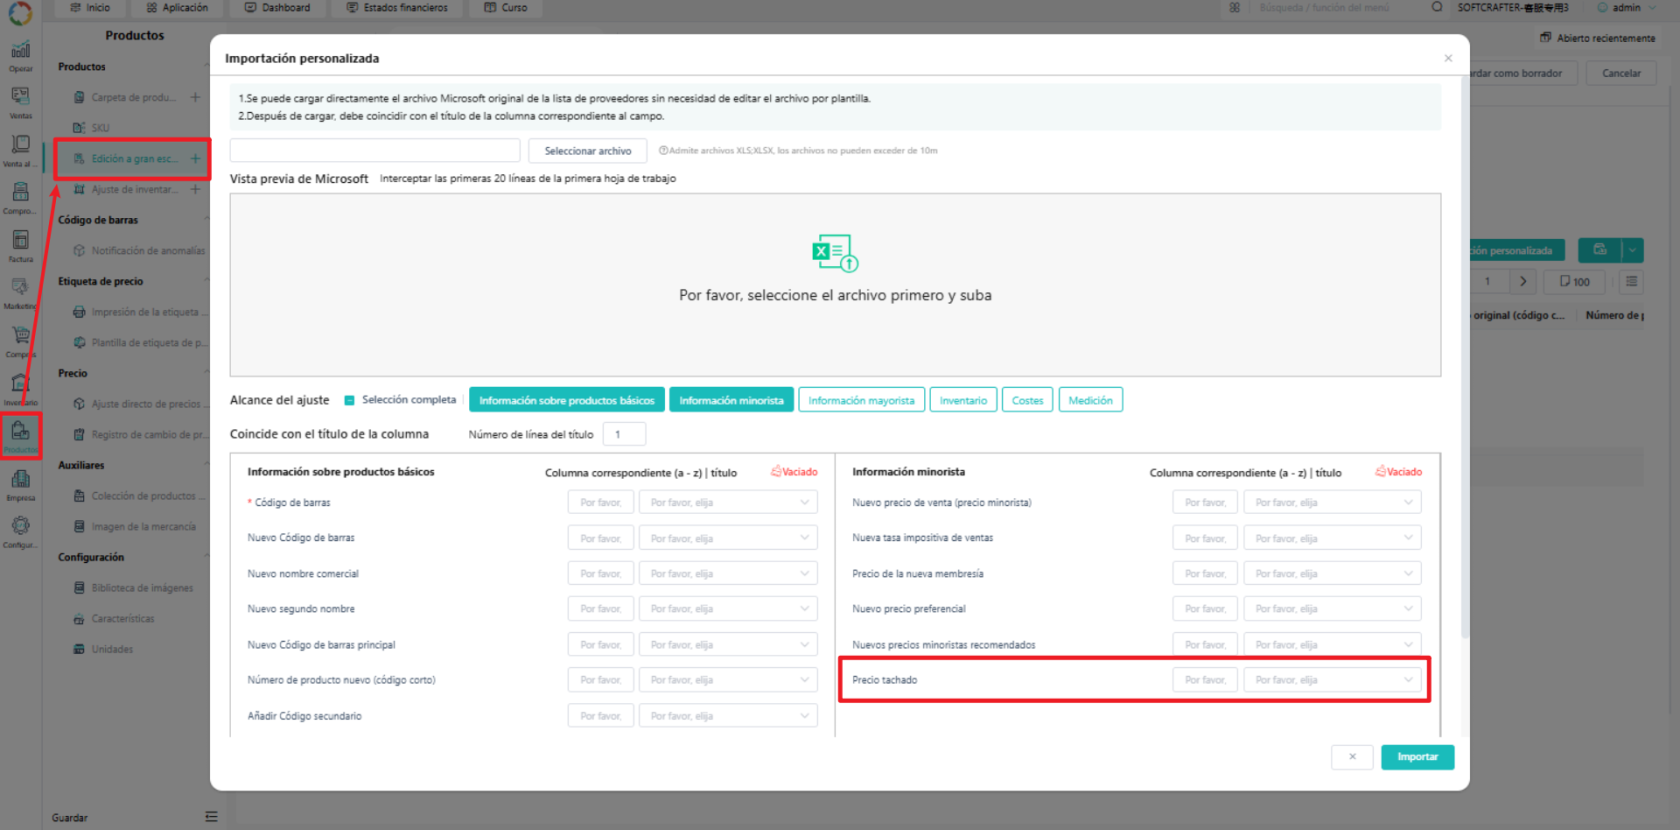This screenshot has width=1680, height=830.
Task: Click the Número de línea del título field
Action: point(624,434)
